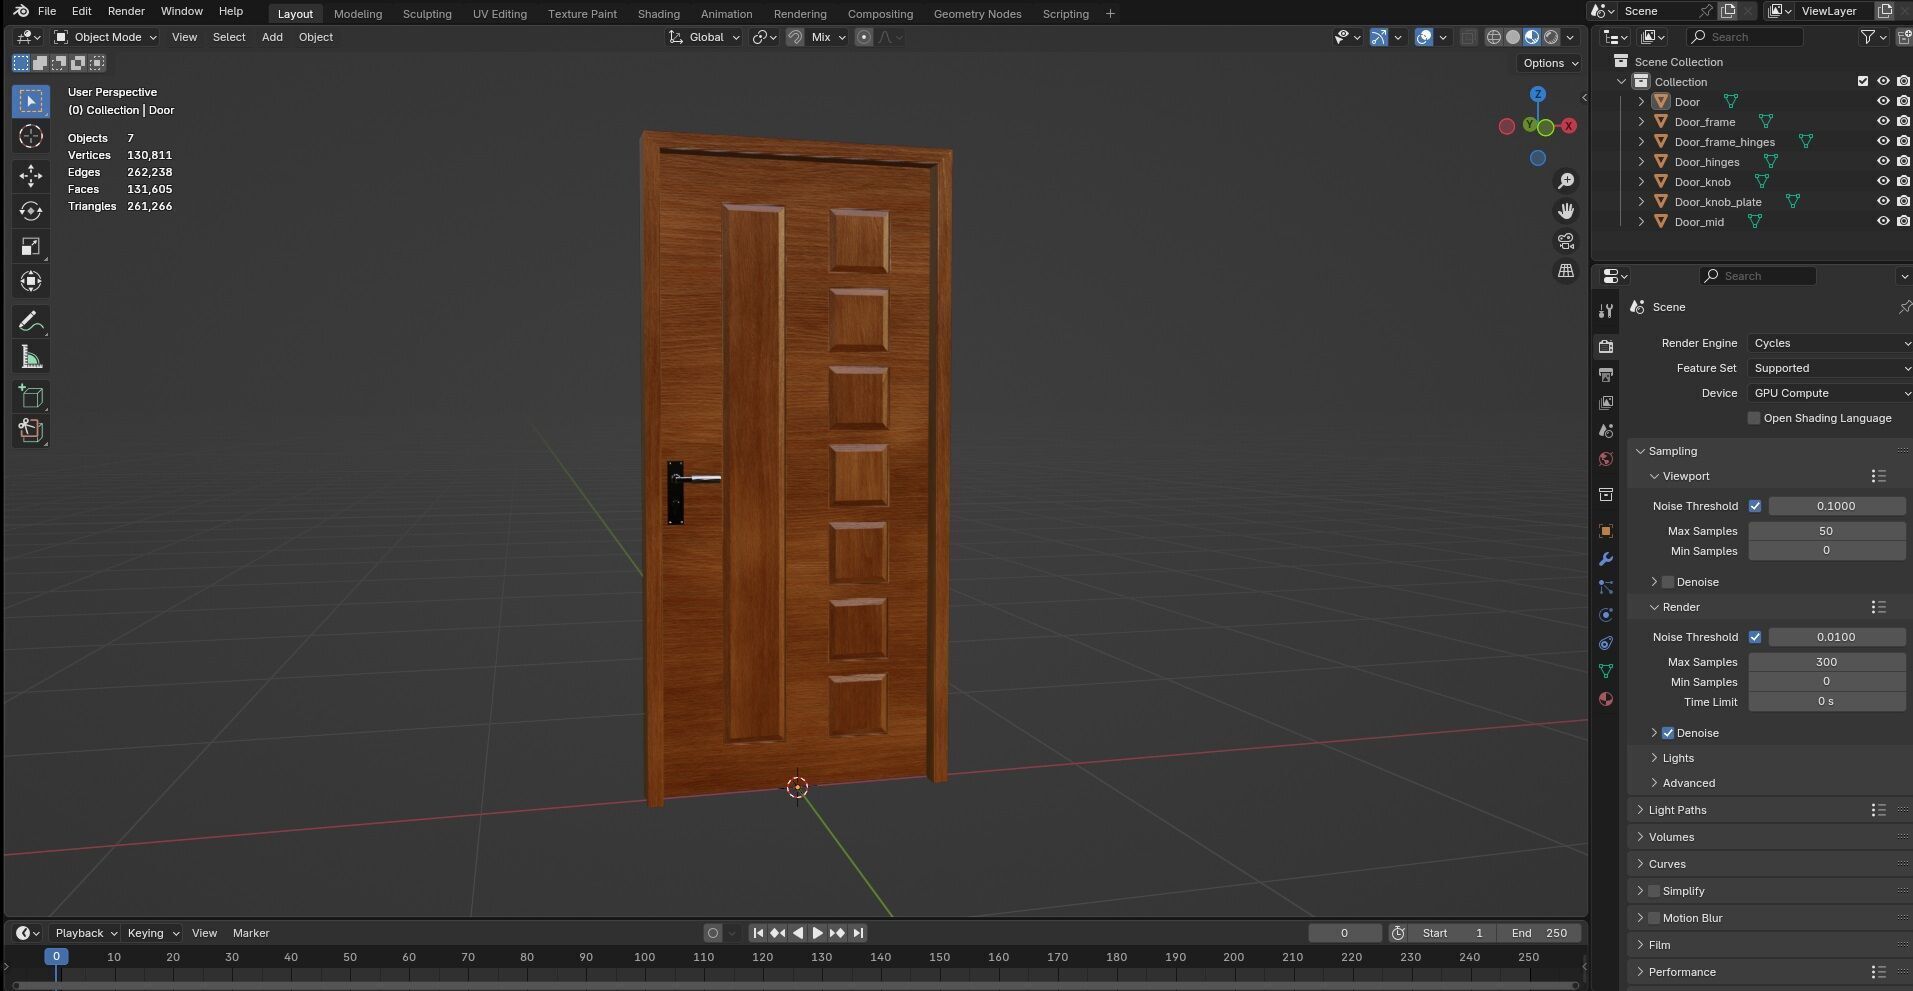Open the timeline Marker menu

pos(251,933)
